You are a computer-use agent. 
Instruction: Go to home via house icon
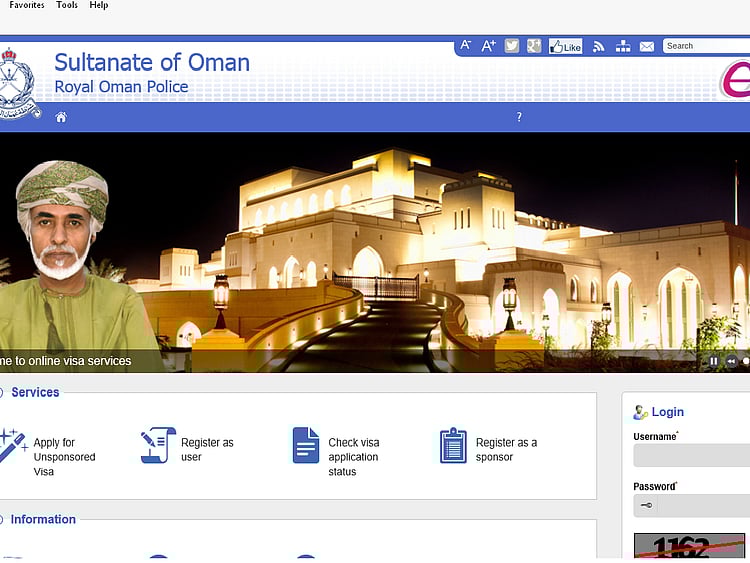point(61,117)
